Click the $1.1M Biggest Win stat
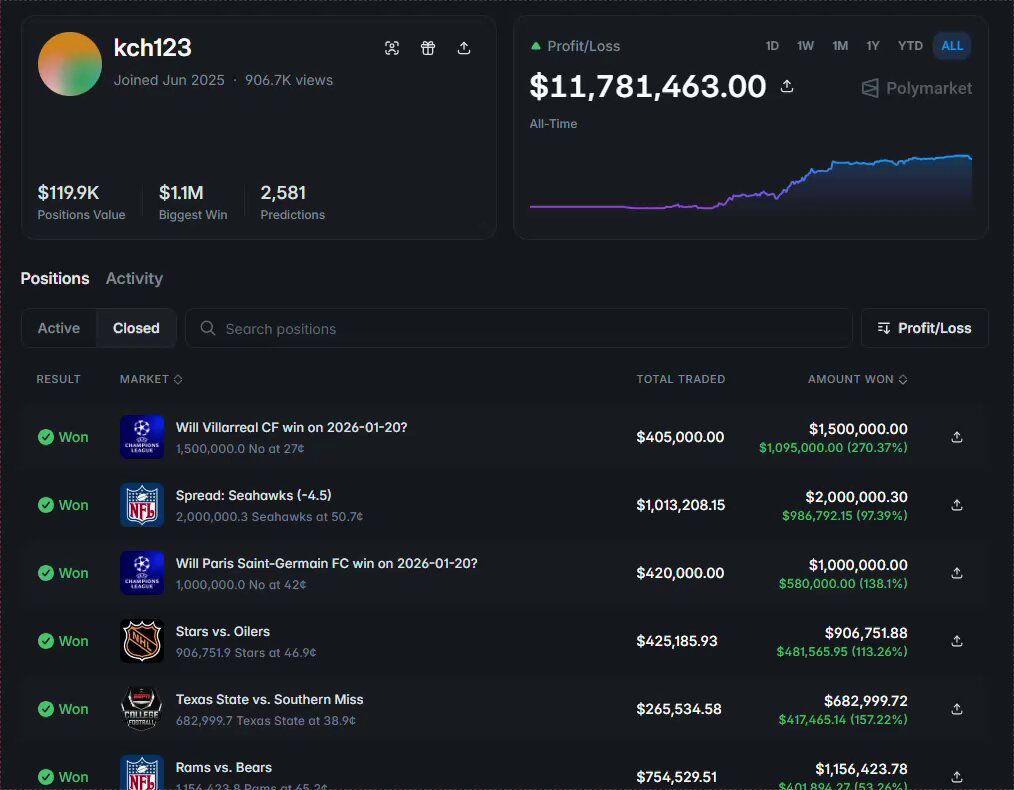1014x790 pixels. 193,202
